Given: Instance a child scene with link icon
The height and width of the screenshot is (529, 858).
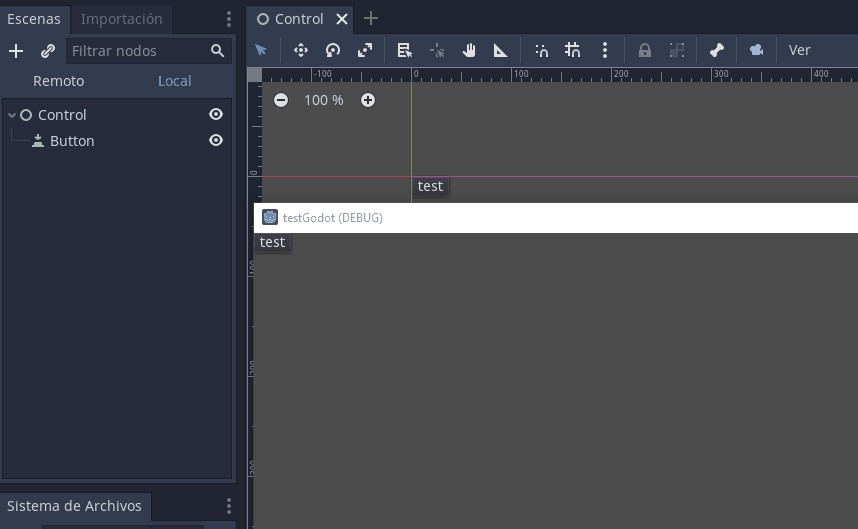Looking at the screenshot, I should click(x=48, y=51).
